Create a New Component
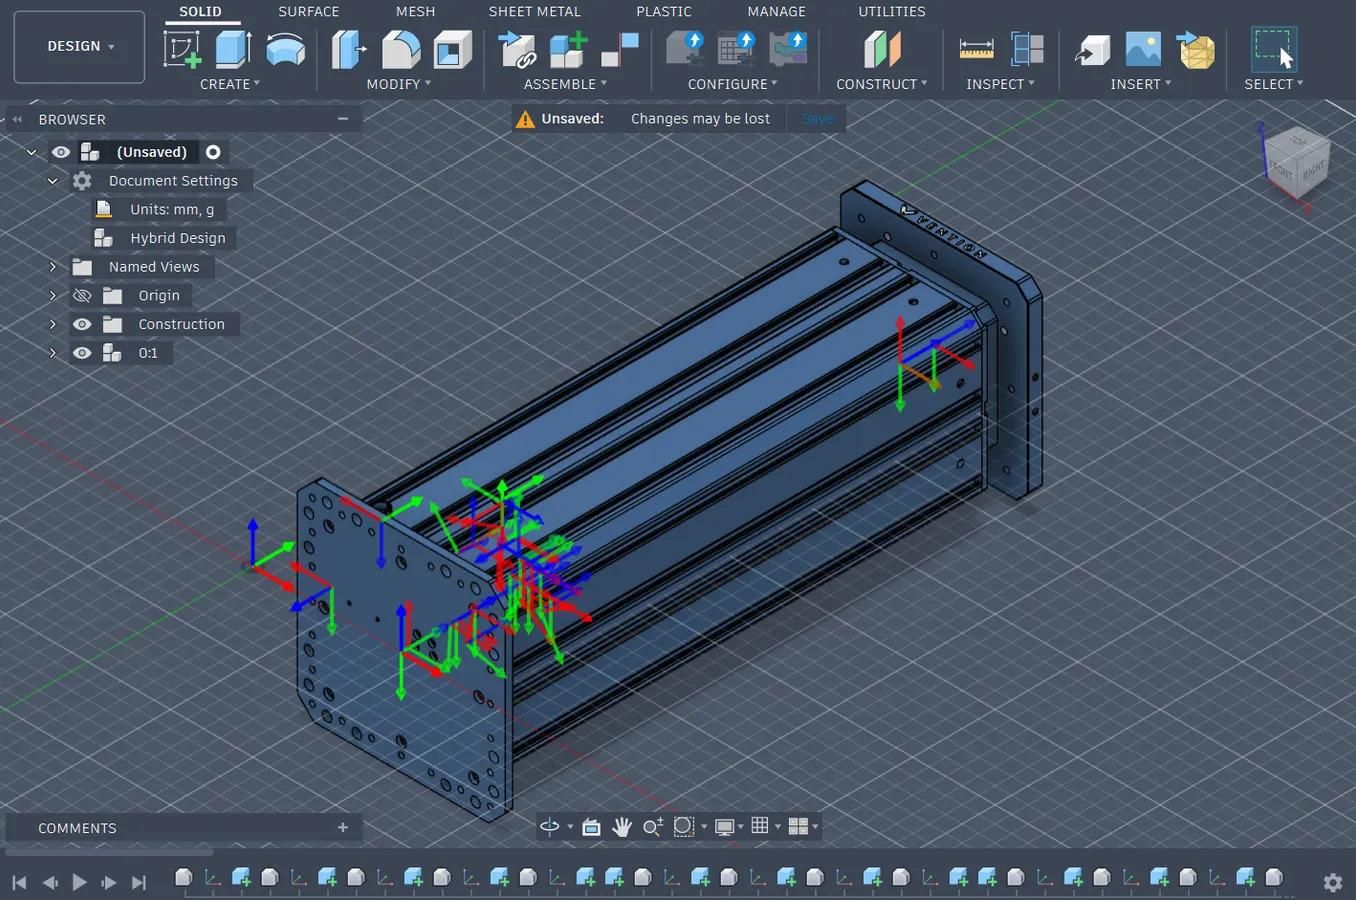 coord(568,49)
